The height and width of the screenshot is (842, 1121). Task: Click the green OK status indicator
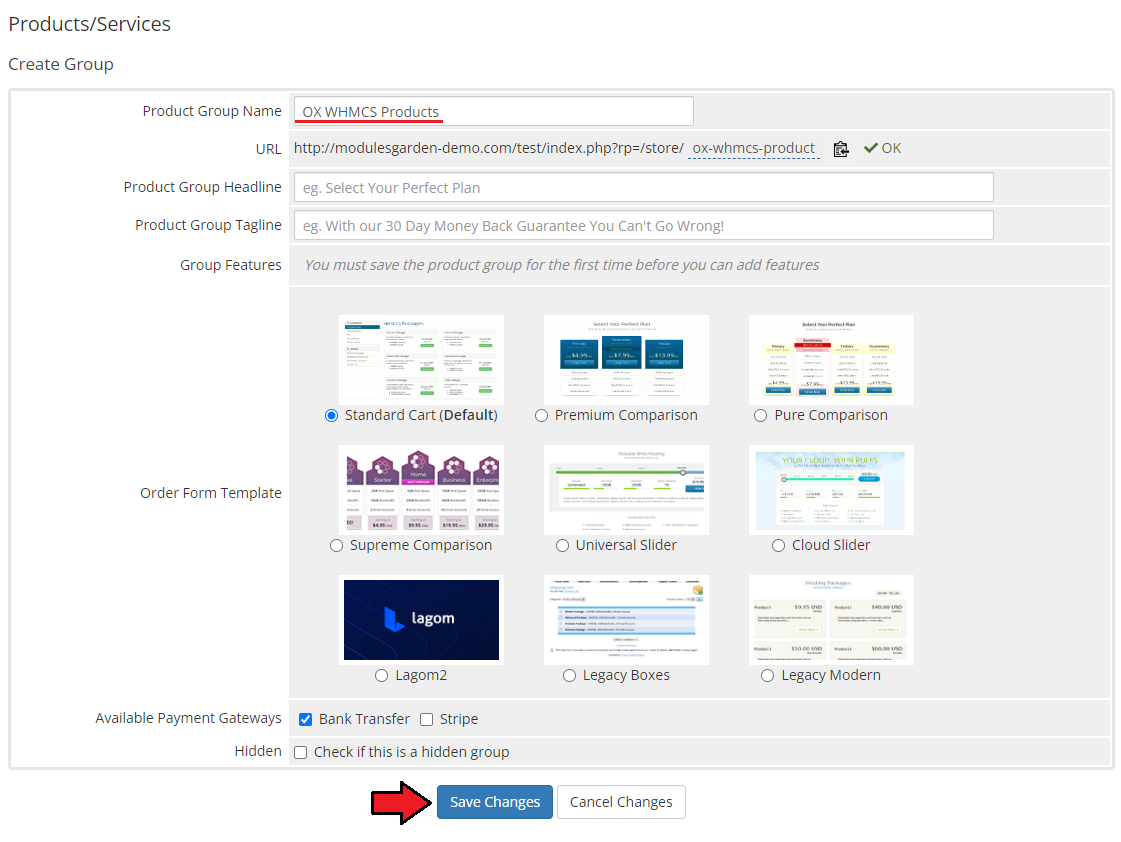882,148
